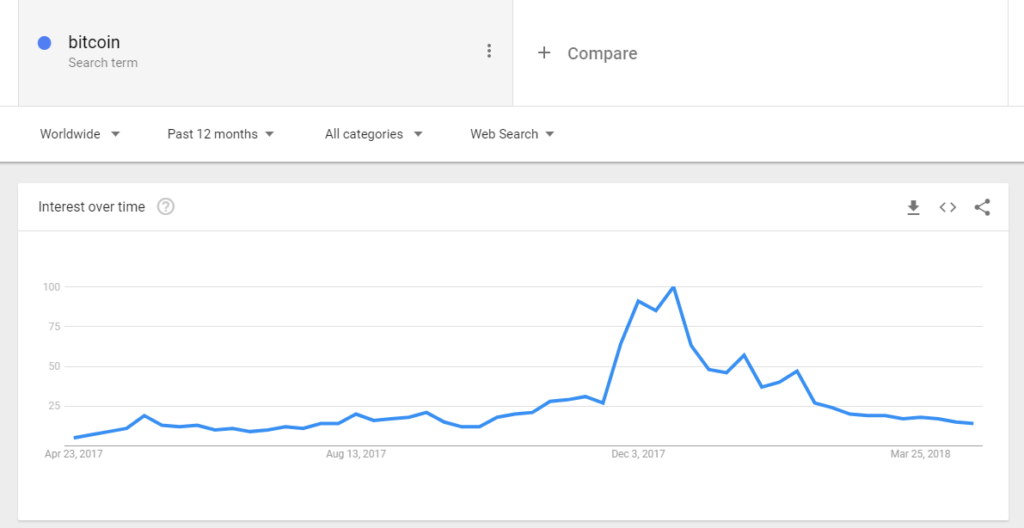Open the Past 12 months time range dropdown
The height and width of the screenshot is (528, 1024).
coord(221,134)
